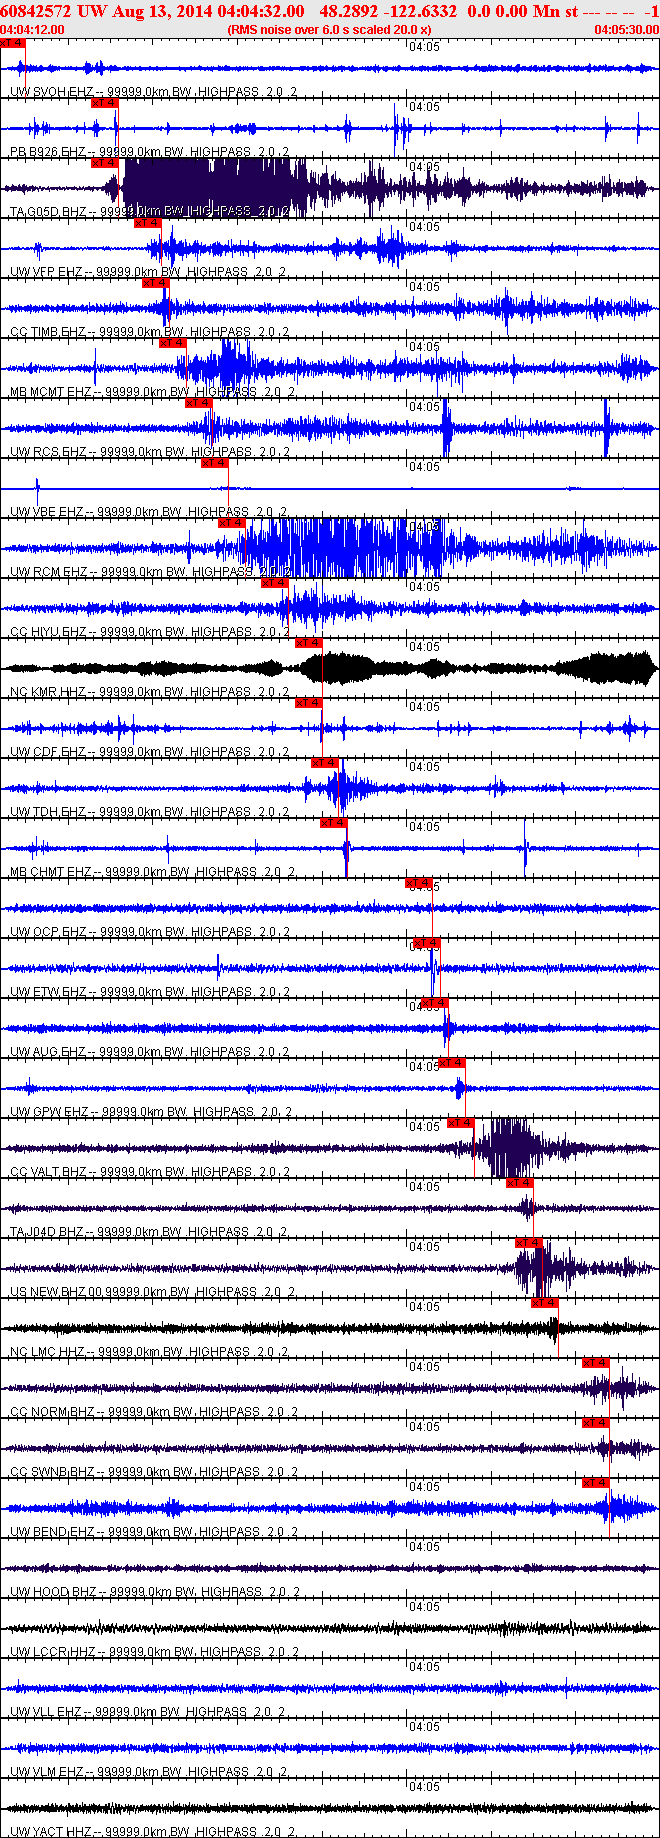660x1838 pixels.
Task: Click the red pick flag on PB B926 trace
Action: point(105,103)
